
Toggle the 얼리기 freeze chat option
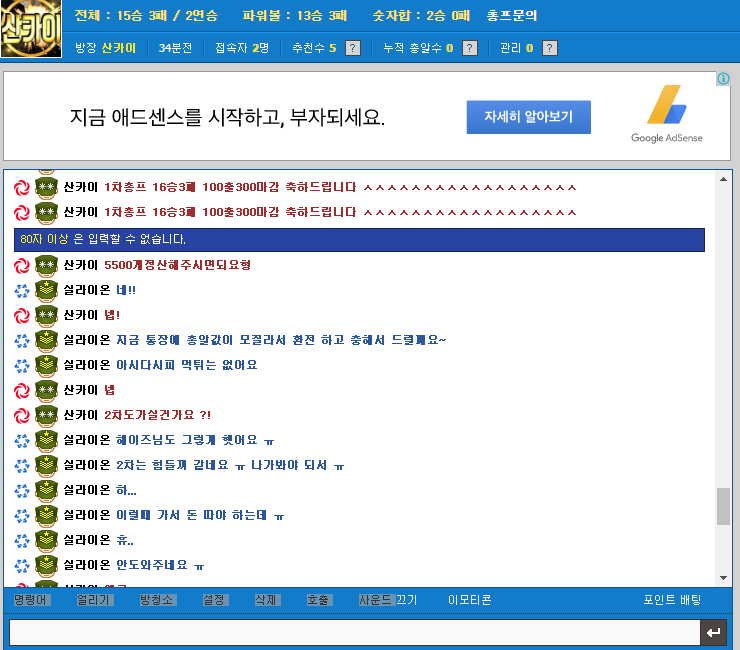tap(94, 600)
